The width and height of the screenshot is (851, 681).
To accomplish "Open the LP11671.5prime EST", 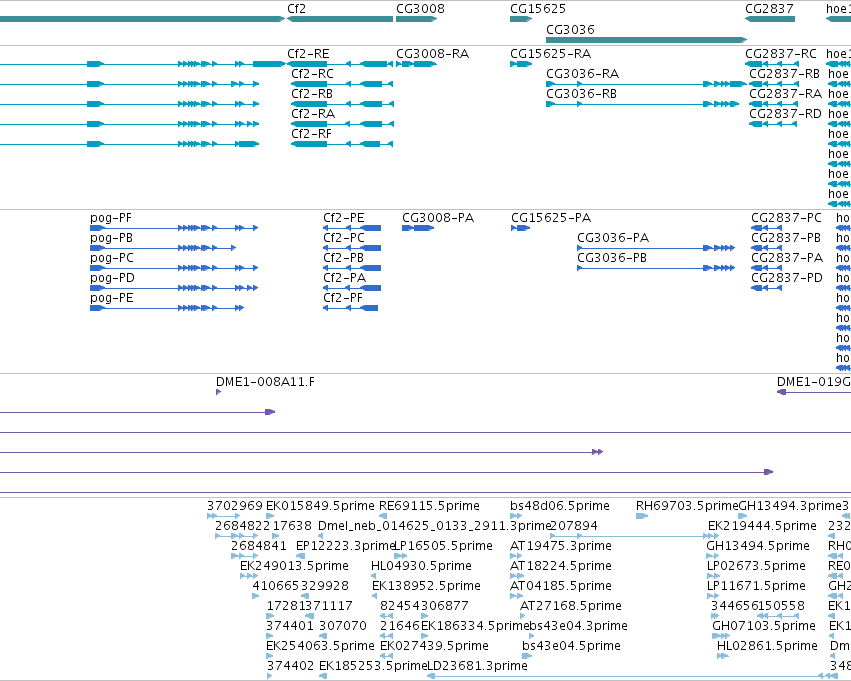I will (714, 596).
